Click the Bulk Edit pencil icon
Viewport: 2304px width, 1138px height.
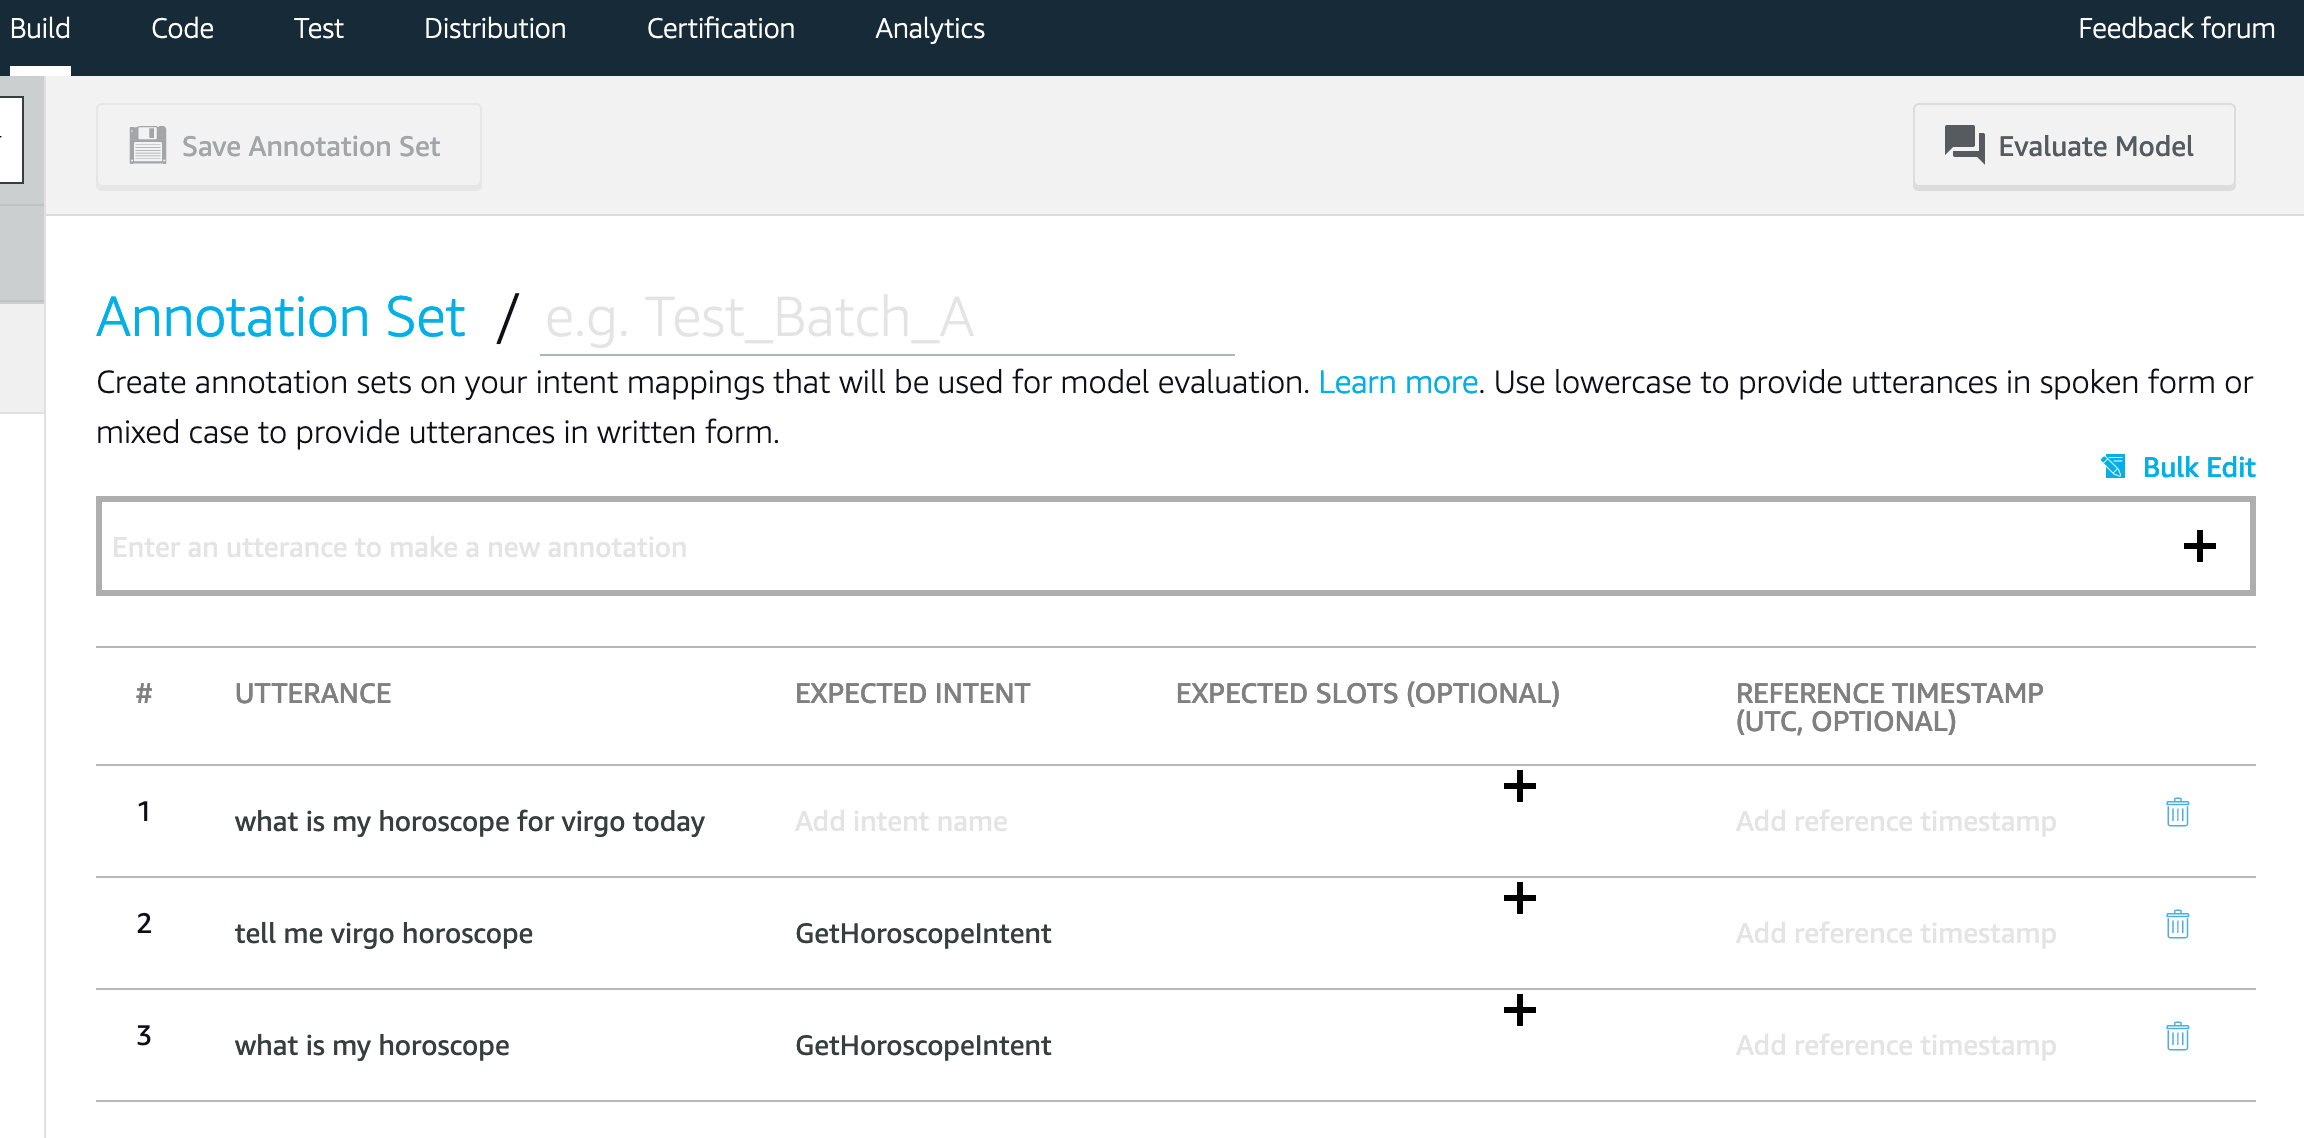tap(2112, 466)
